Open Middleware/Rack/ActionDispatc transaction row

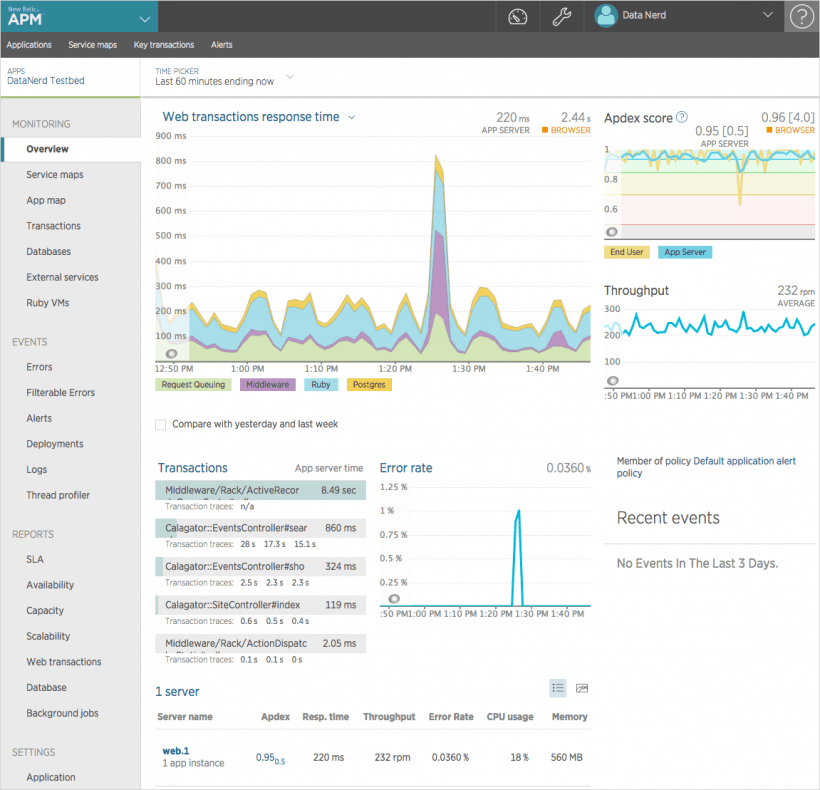(x=260, y=643)
